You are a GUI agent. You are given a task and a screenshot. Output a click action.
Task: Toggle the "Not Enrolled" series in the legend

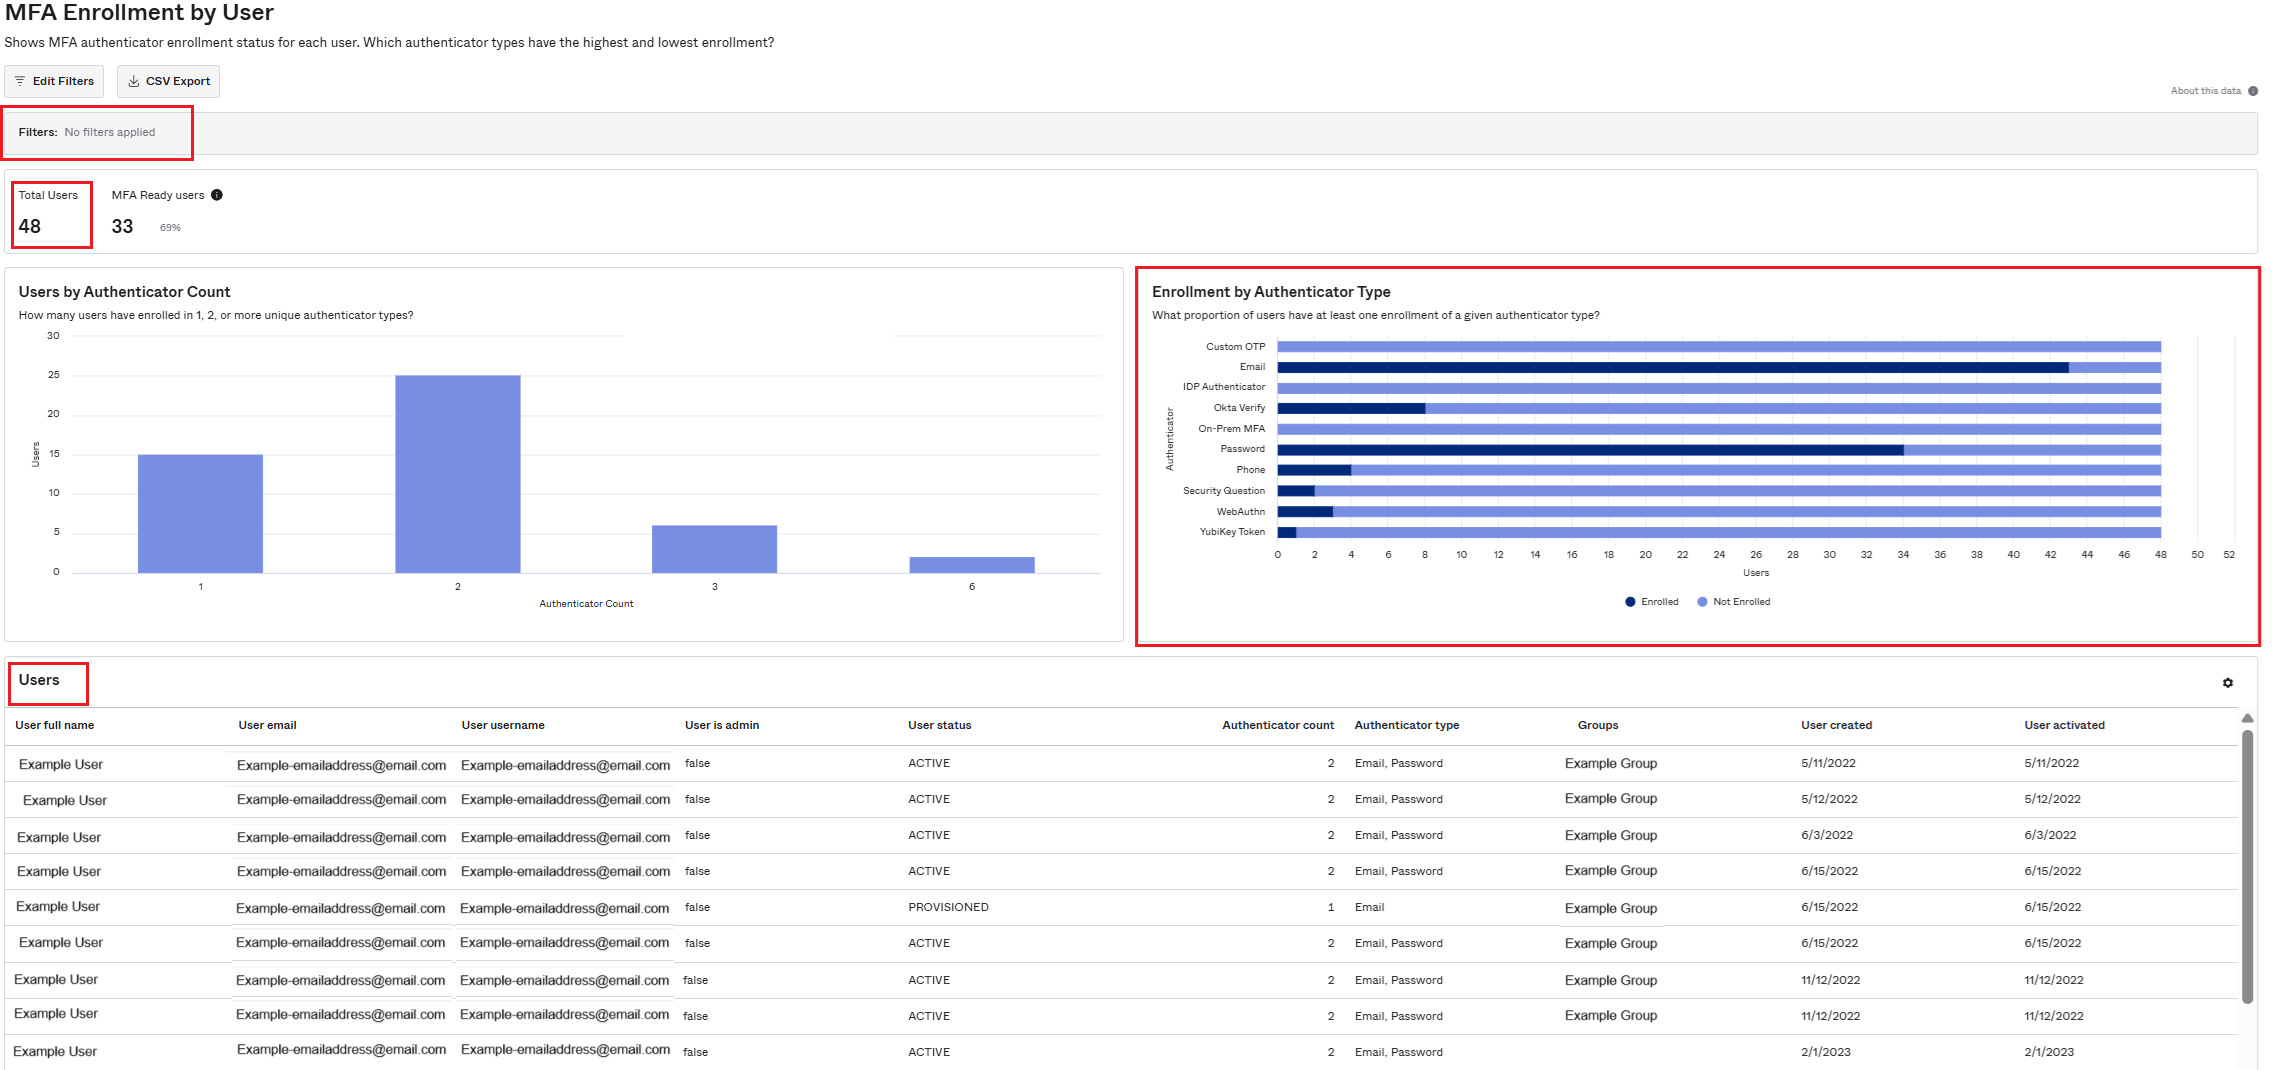tap(1738, 601)
